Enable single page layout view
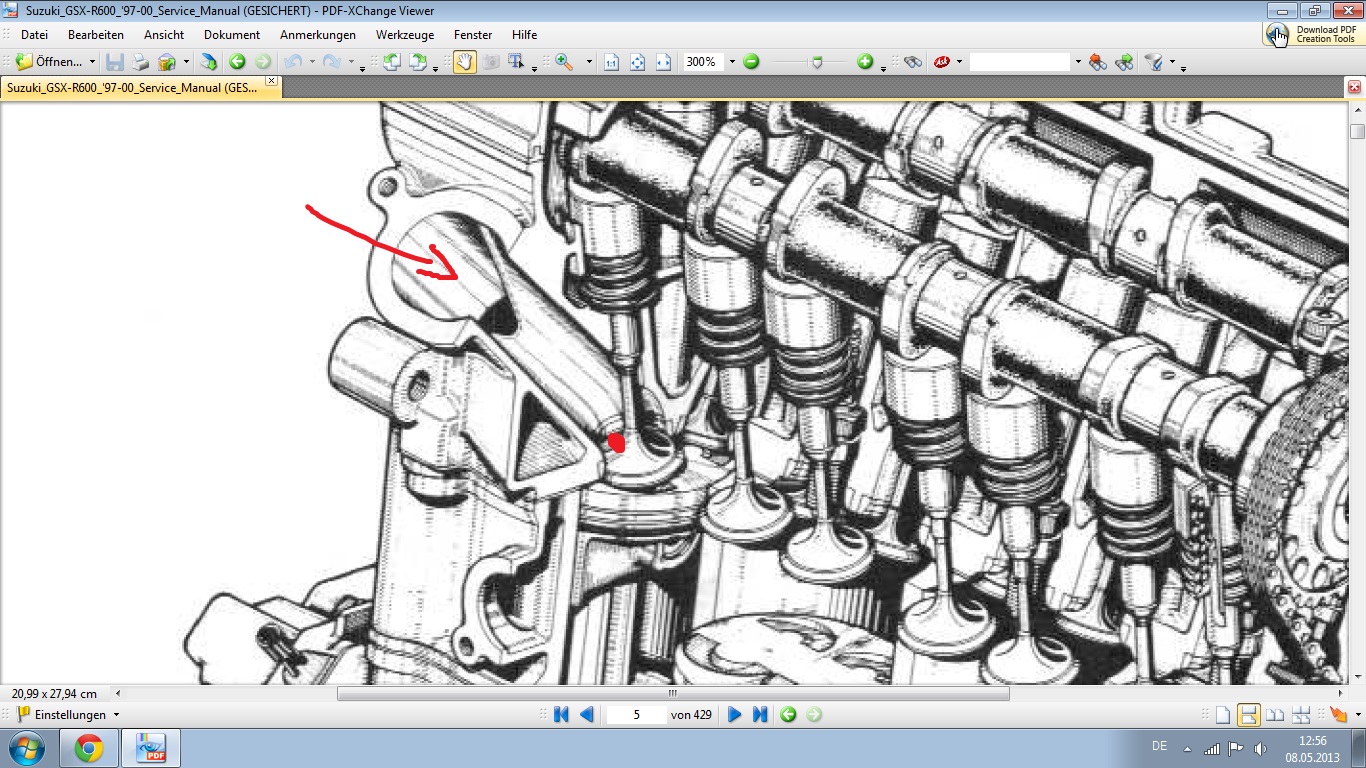Screen dimensions: 1366x768 pyautogui.click(x=1222, y=715)
